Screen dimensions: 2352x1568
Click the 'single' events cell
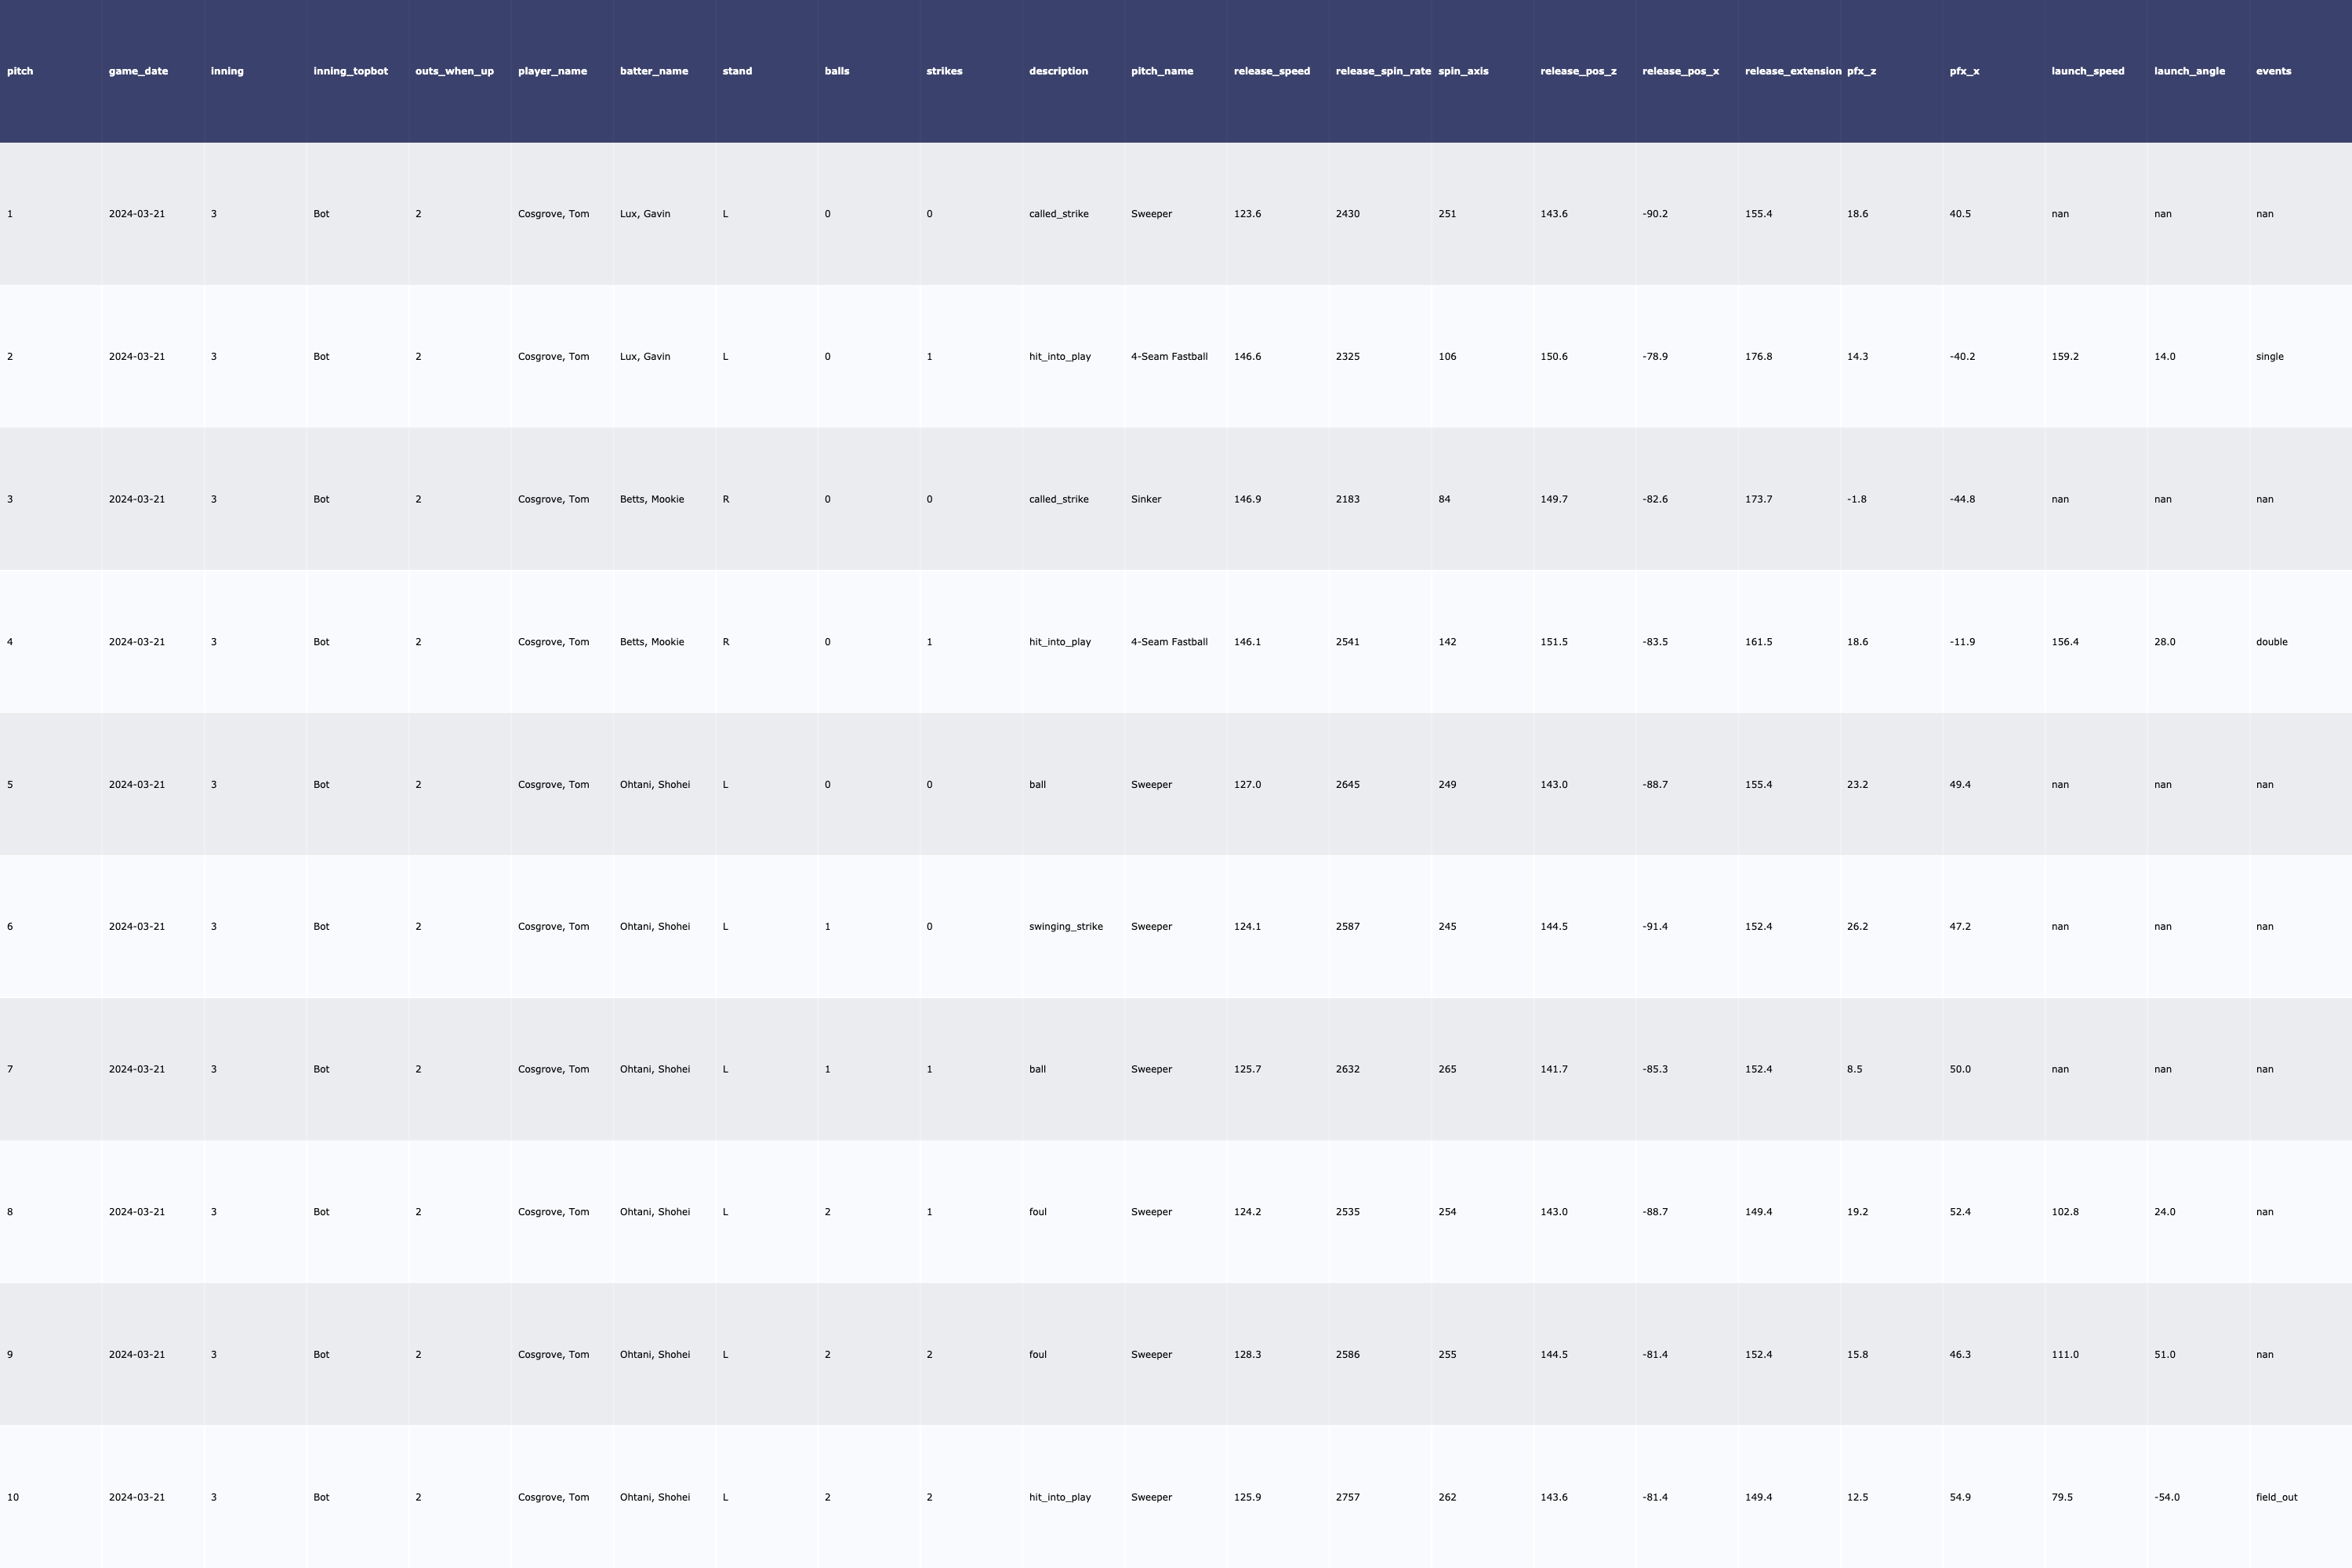coord(2269,357)
